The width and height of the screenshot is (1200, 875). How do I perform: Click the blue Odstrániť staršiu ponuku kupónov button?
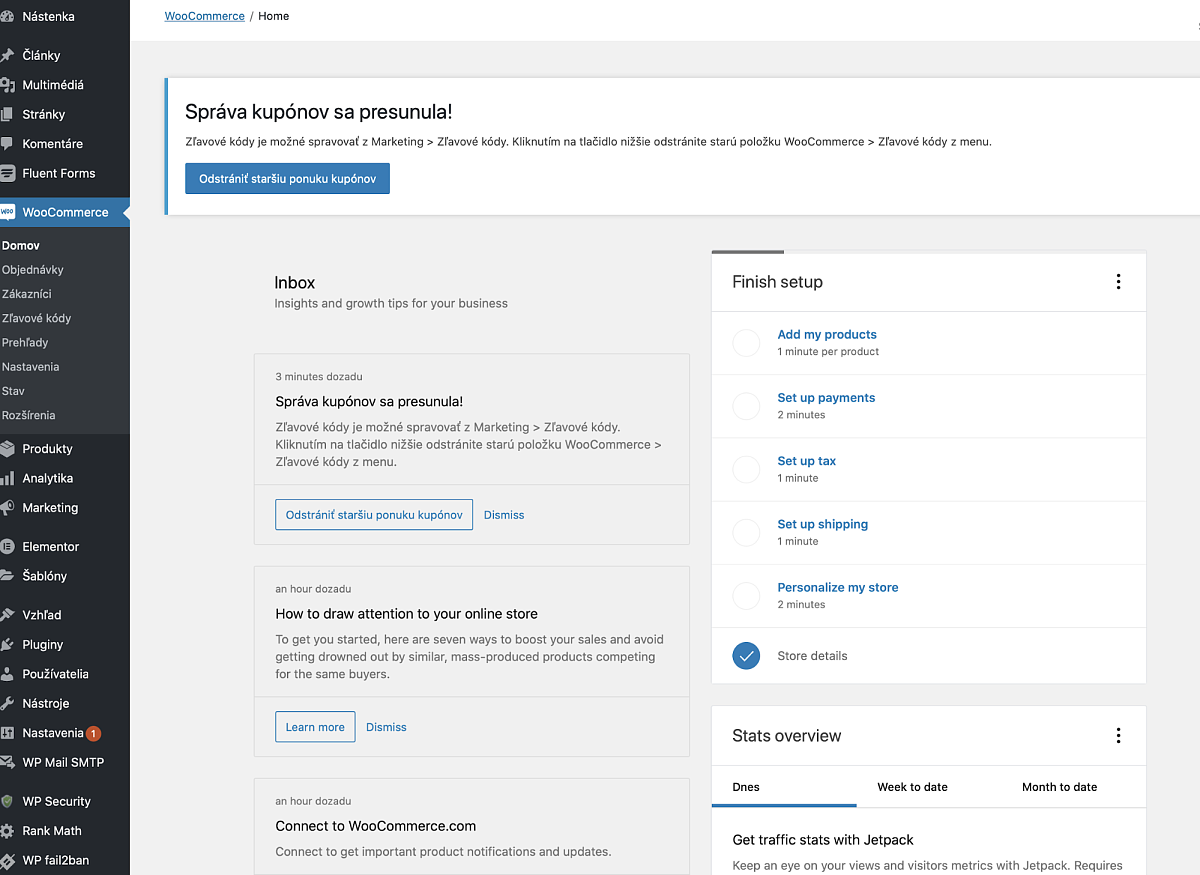coord(287,179)
